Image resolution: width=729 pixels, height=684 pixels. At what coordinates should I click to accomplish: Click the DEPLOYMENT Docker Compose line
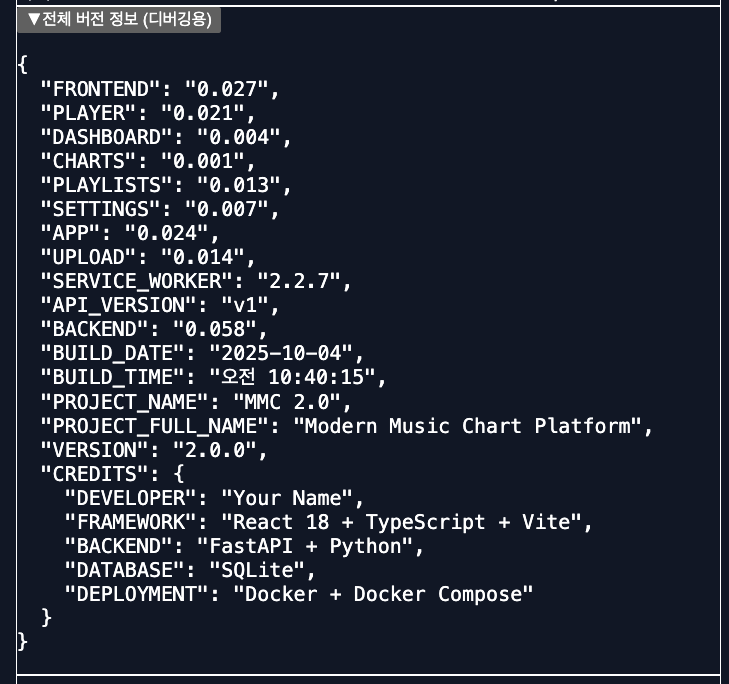pos(299,594)
